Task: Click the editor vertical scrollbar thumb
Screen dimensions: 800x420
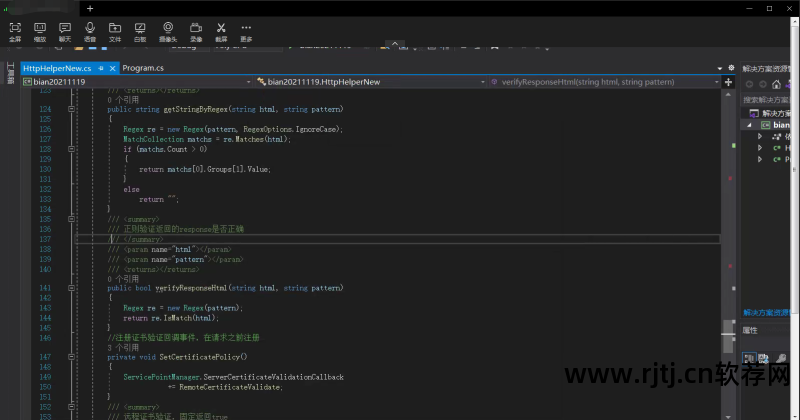Action: click(x=728, y=335)
